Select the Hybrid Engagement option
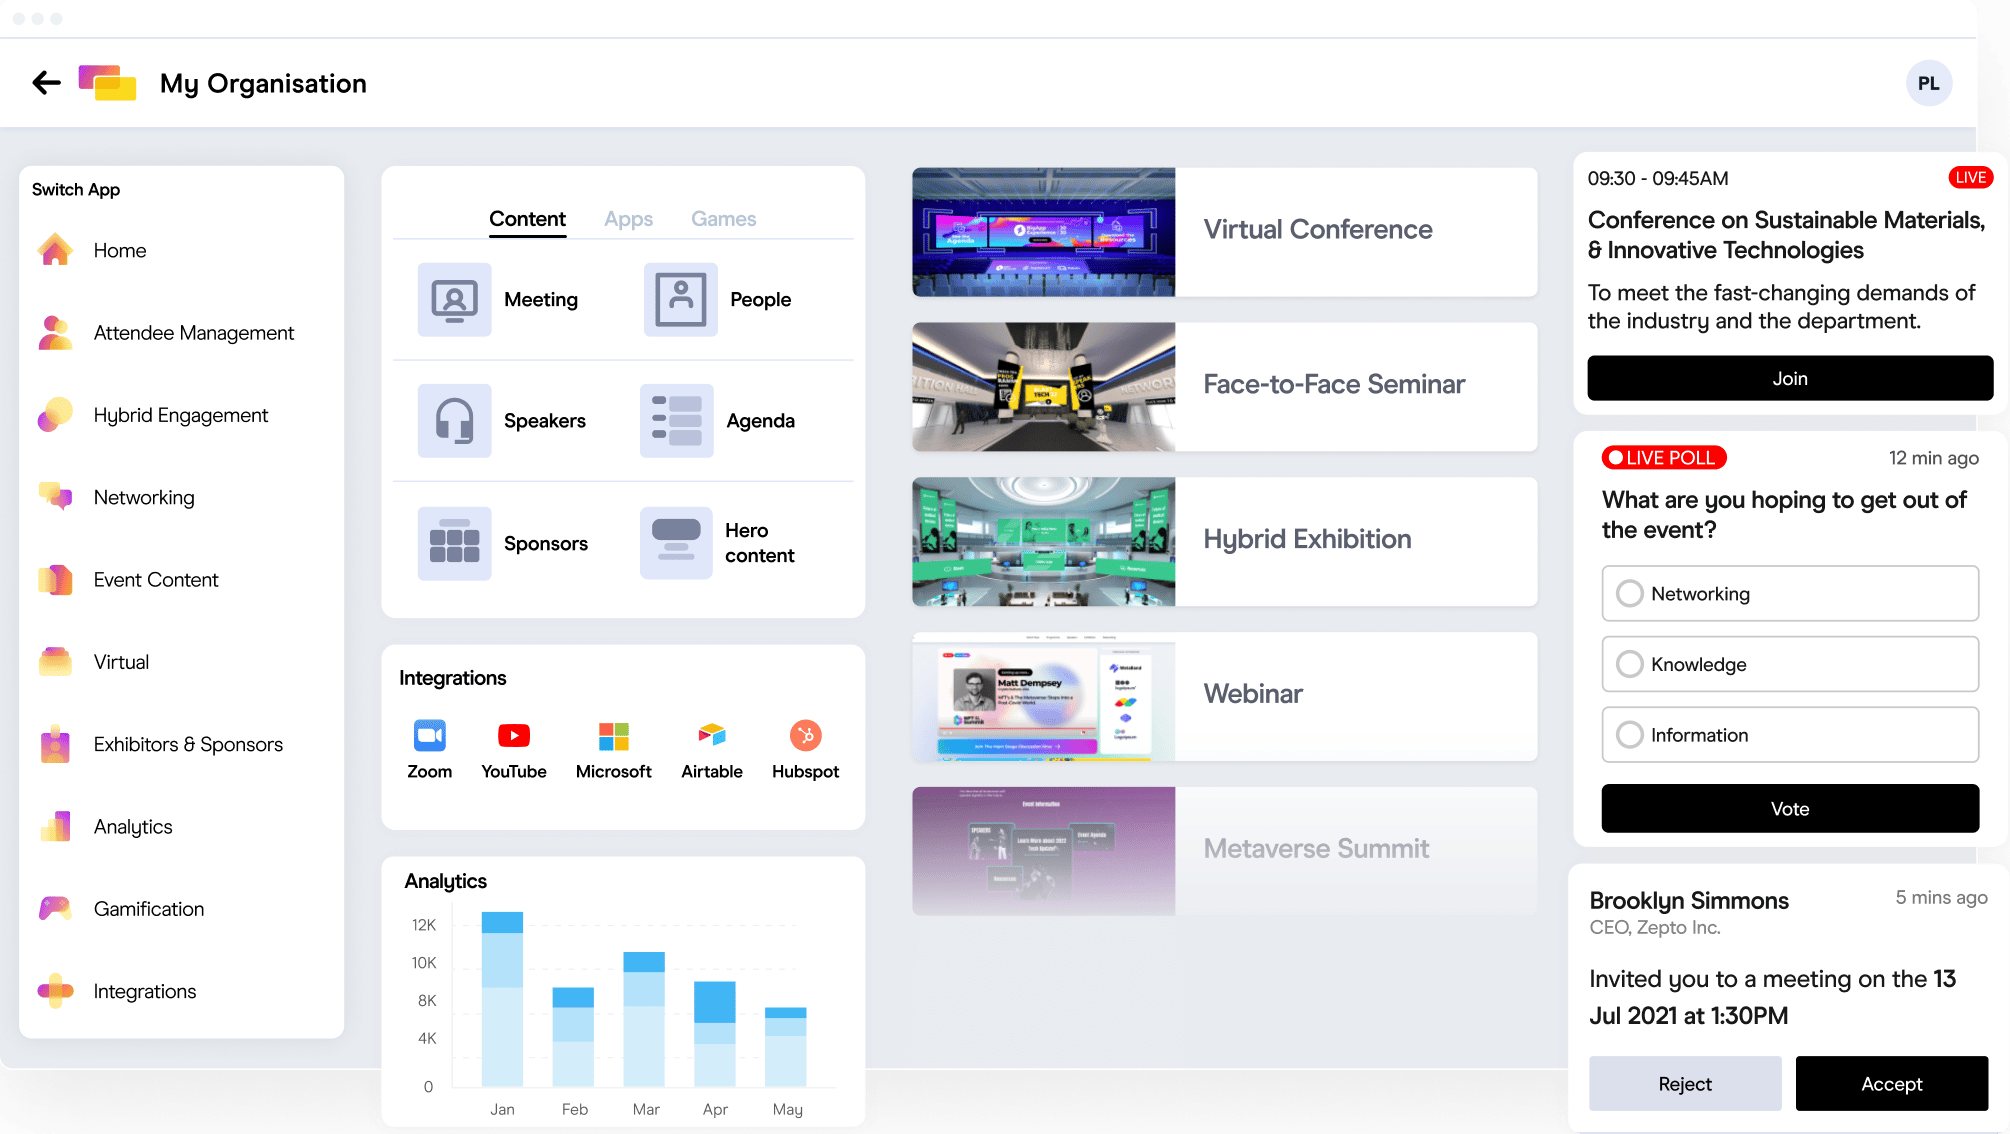 pos(181,414)
